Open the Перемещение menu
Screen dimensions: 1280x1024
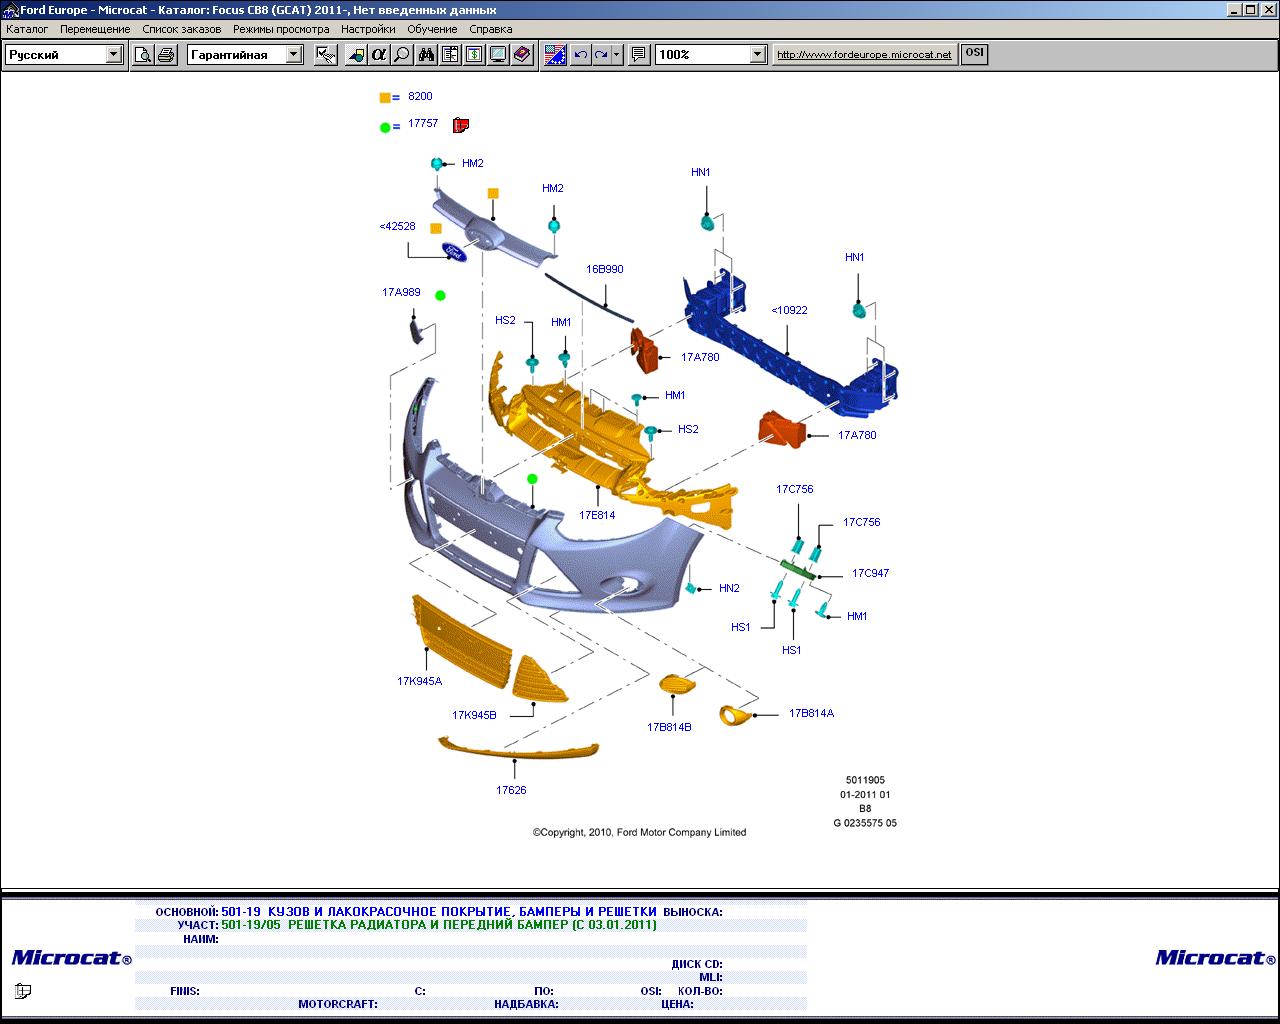(x=95, y=29)
